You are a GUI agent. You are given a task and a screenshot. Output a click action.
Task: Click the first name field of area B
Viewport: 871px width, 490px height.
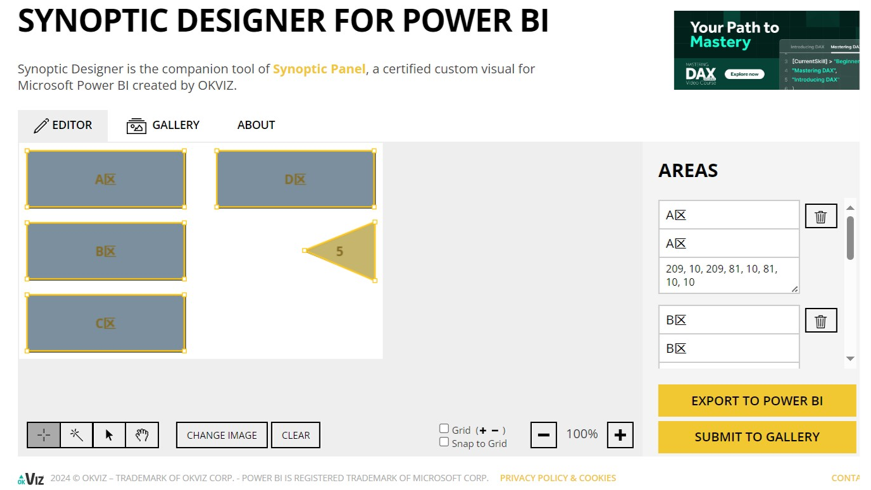(729, 320)
